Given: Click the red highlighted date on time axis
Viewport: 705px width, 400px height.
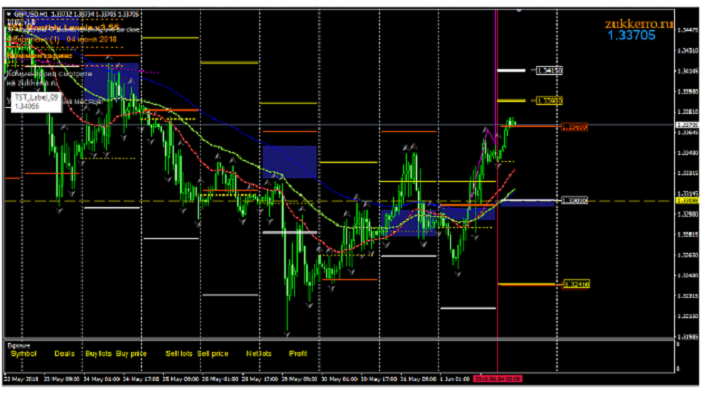Looking at the screenshot, I should coord(497,379).
